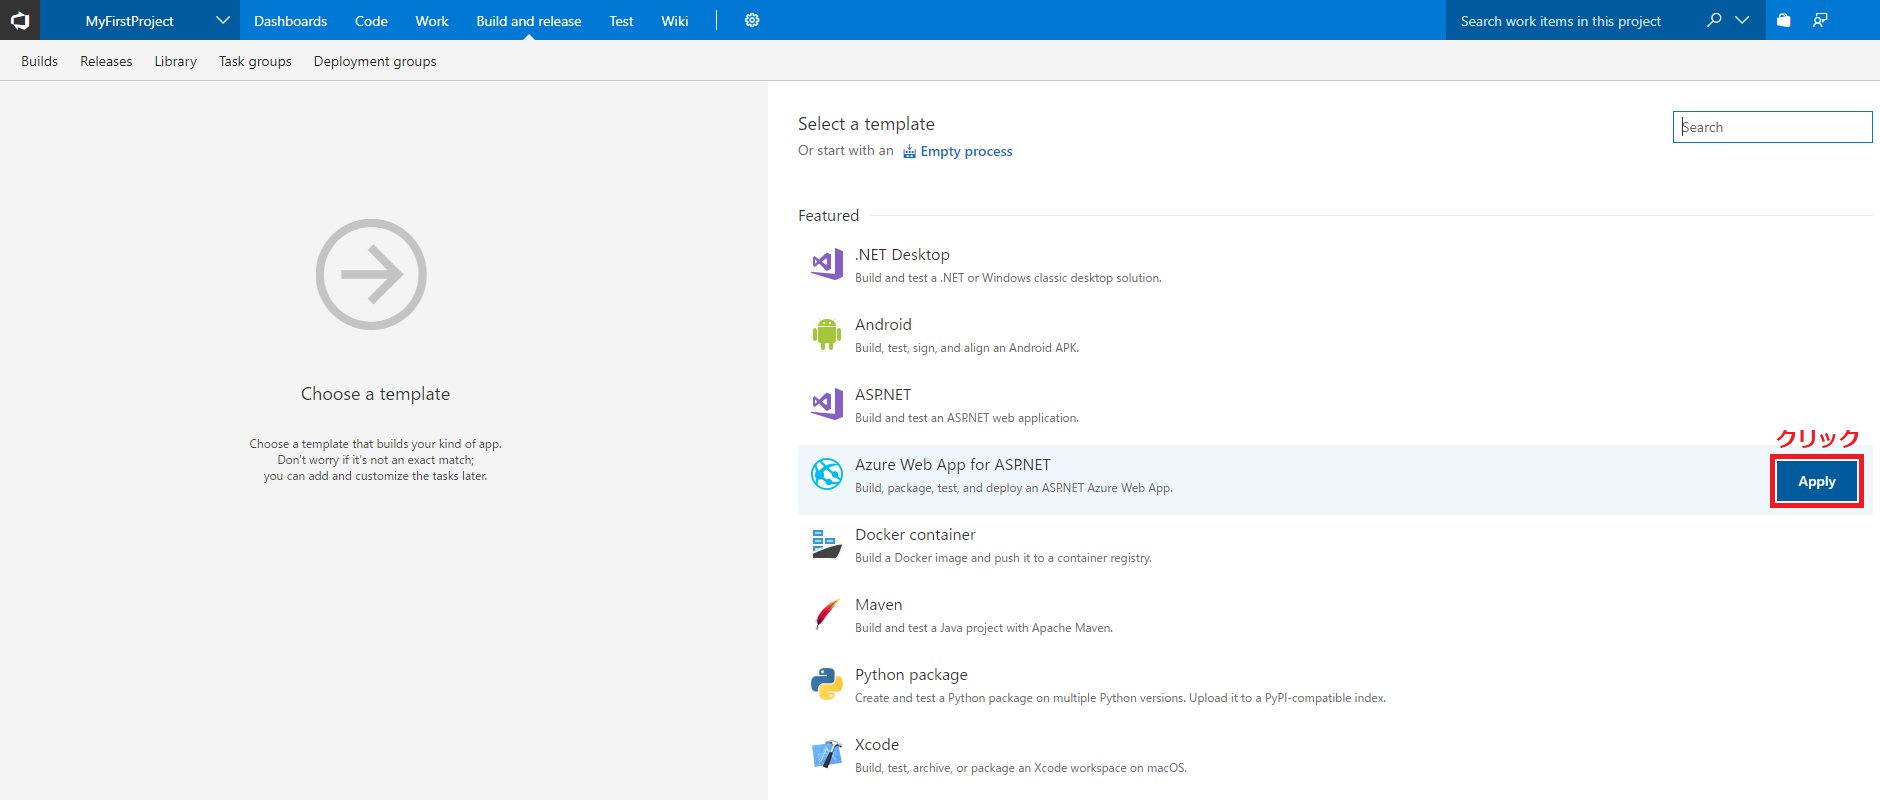The height and width of the screenshot is (800, 1880).
Task: Start with an Empty process link
Action: 965,151
